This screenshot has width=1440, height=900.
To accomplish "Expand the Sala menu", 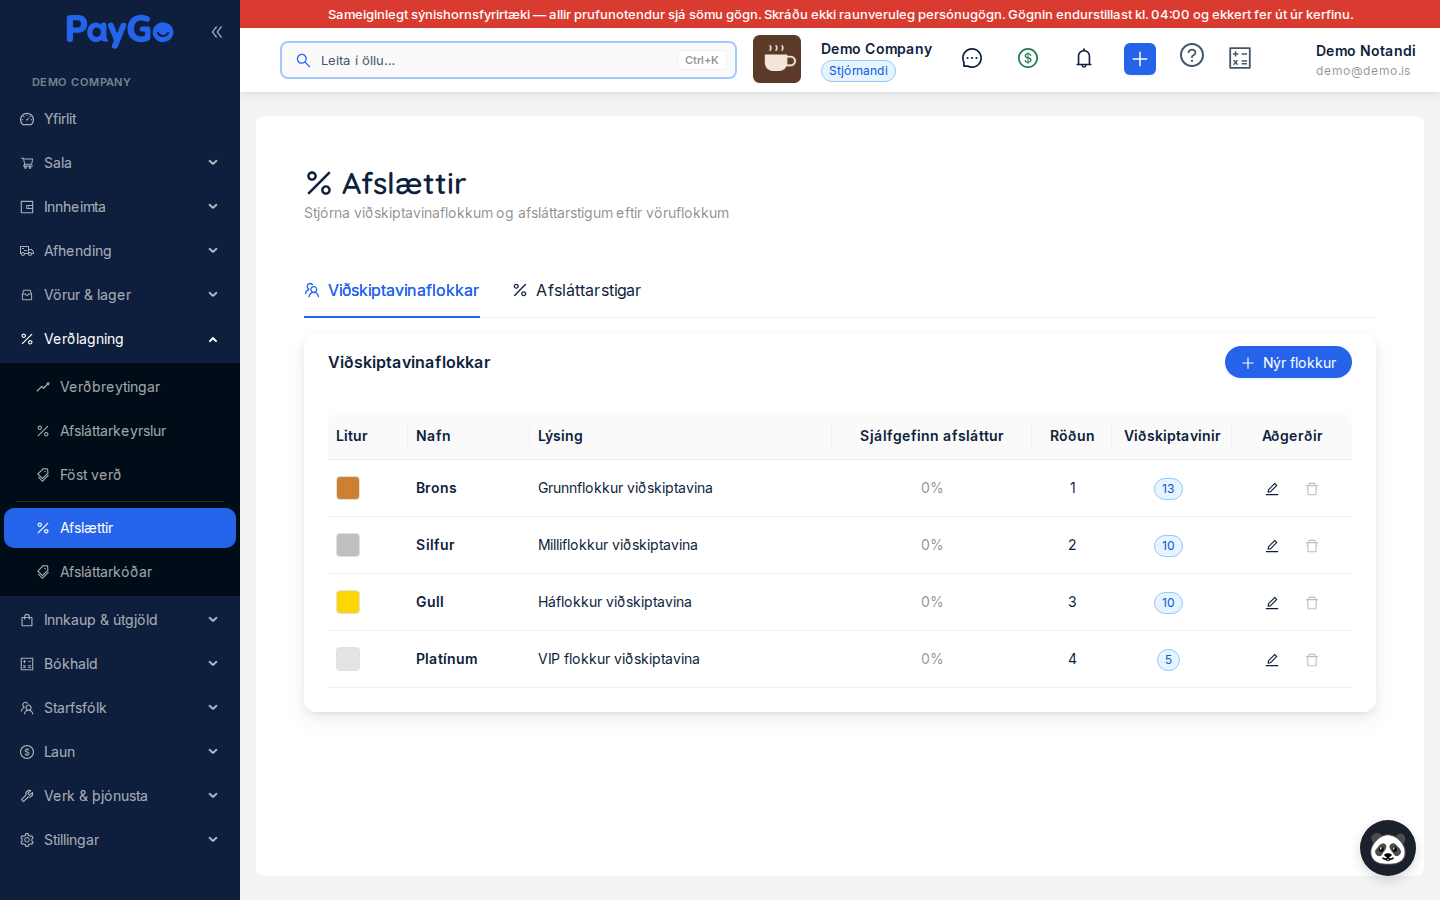I will (120, 163).
